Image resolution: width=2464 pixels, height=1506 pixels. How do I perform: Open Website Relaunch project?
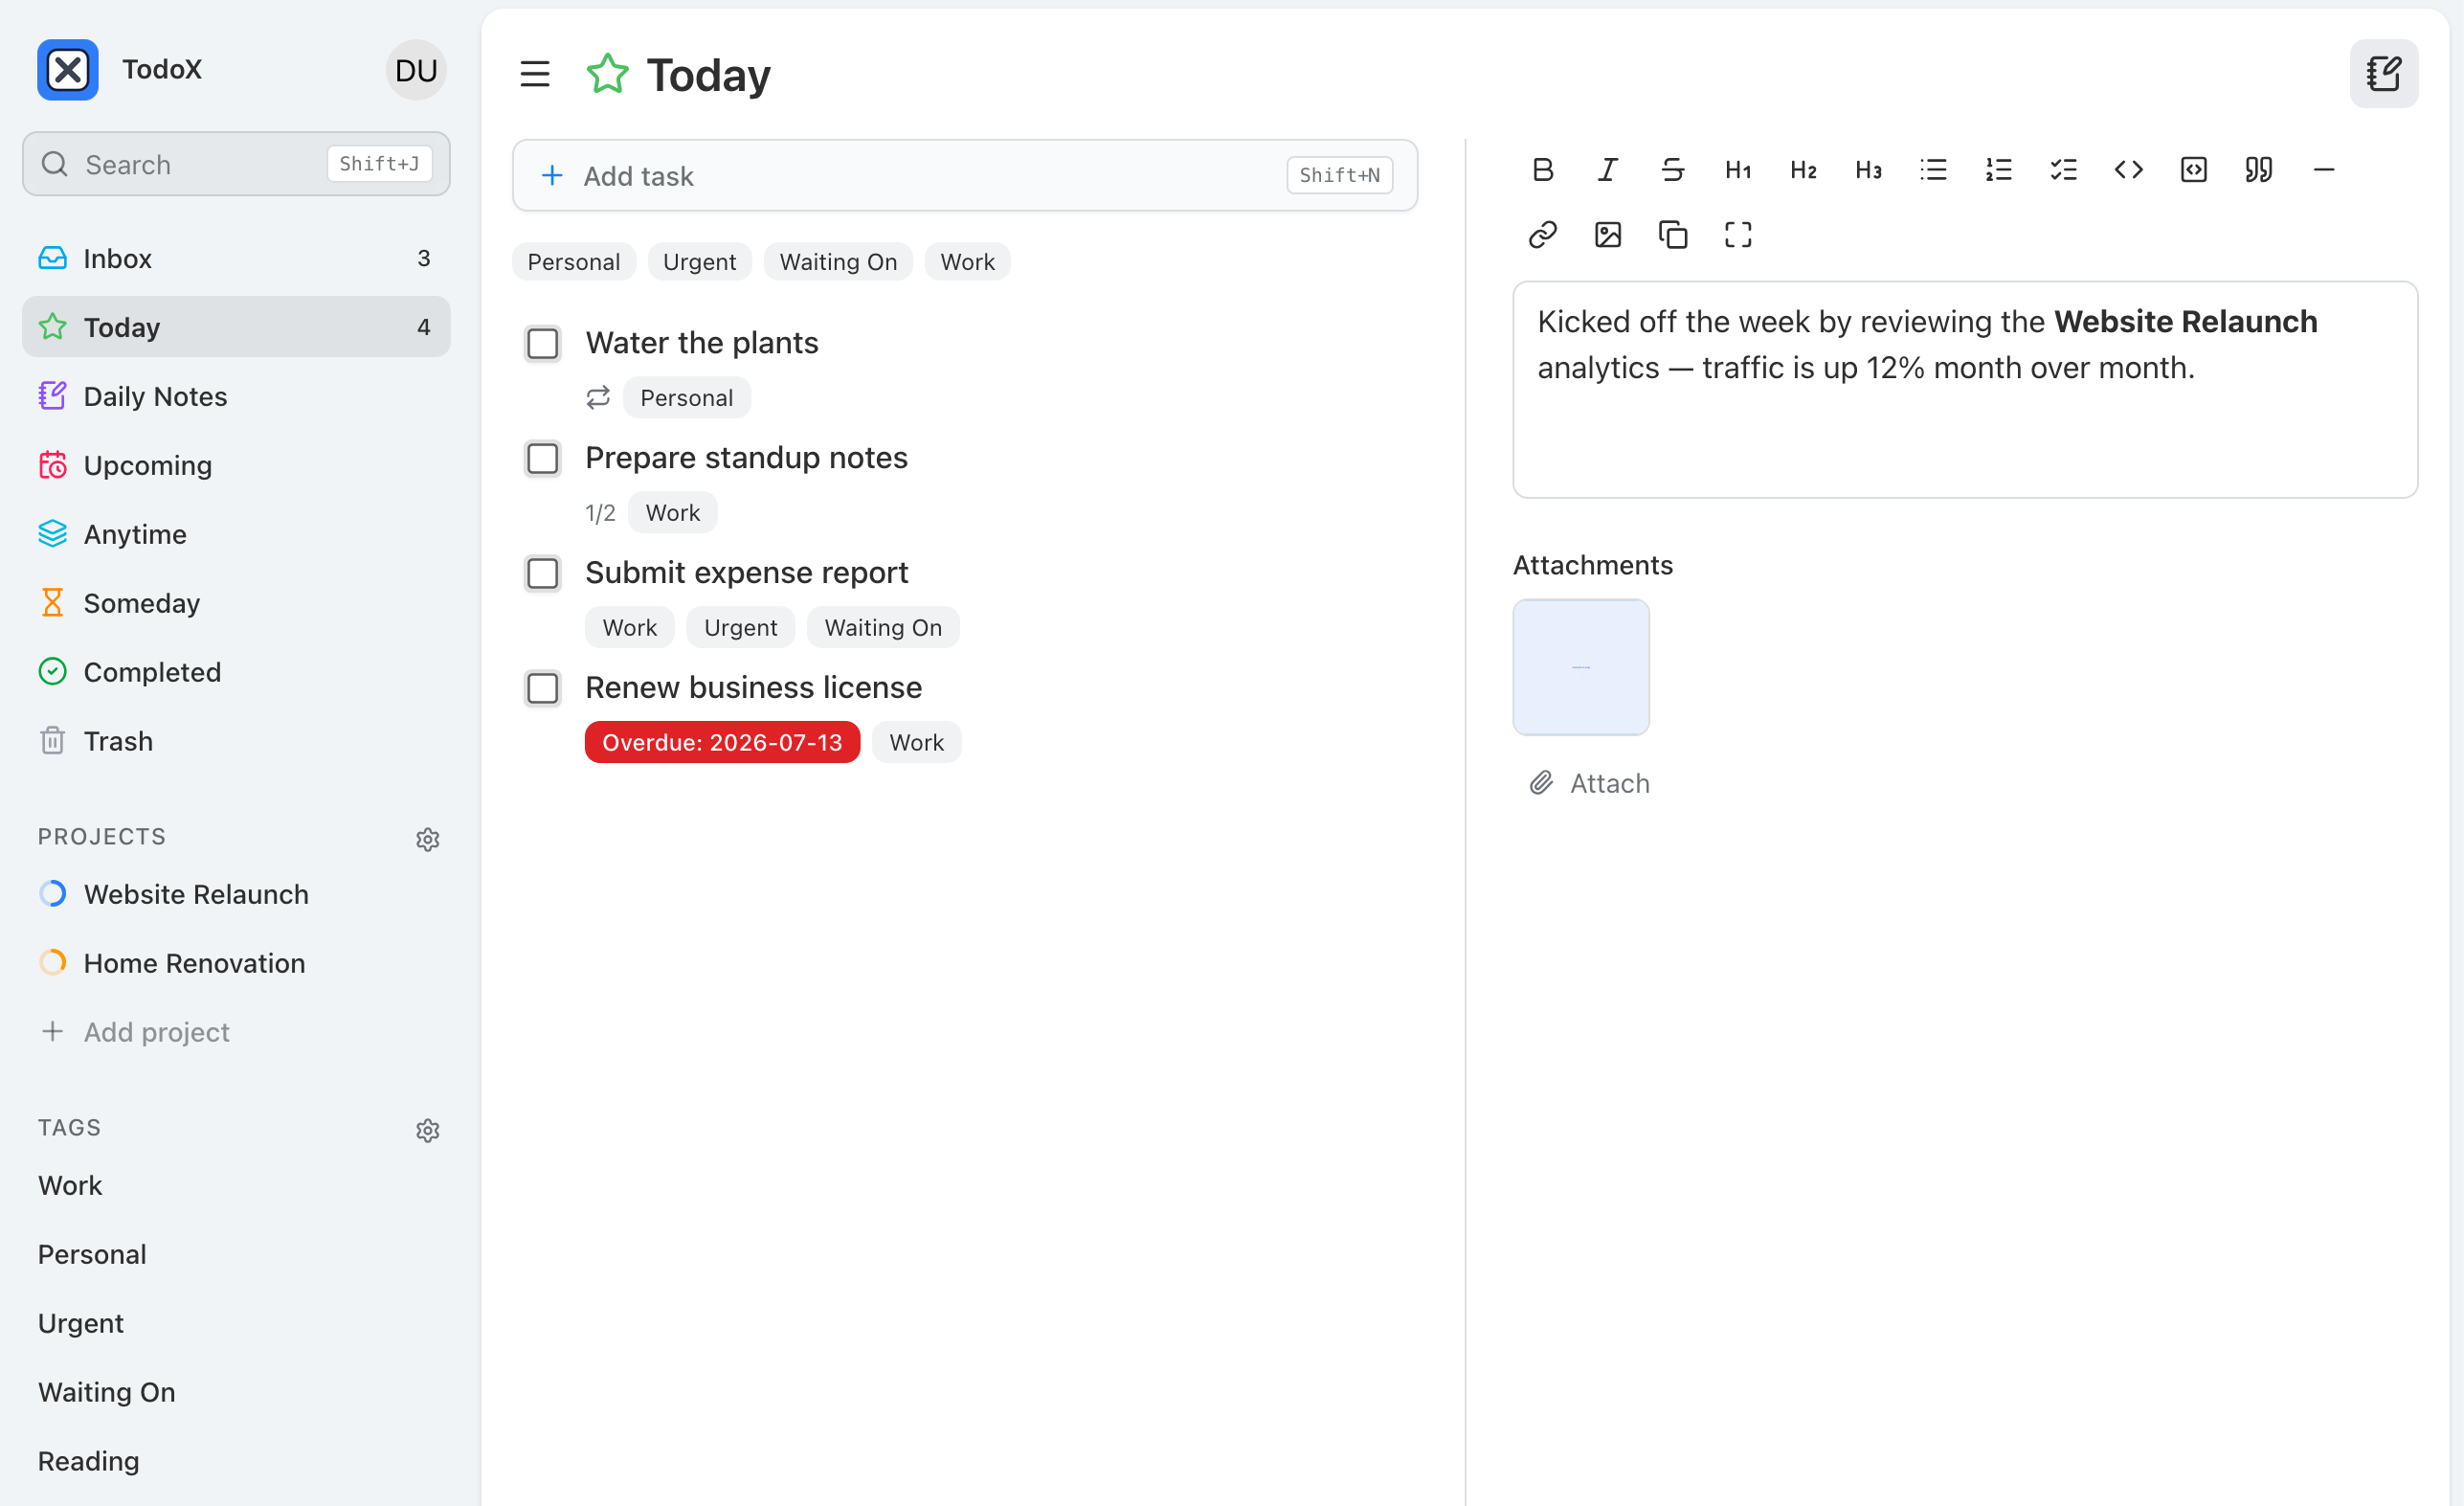236,894
